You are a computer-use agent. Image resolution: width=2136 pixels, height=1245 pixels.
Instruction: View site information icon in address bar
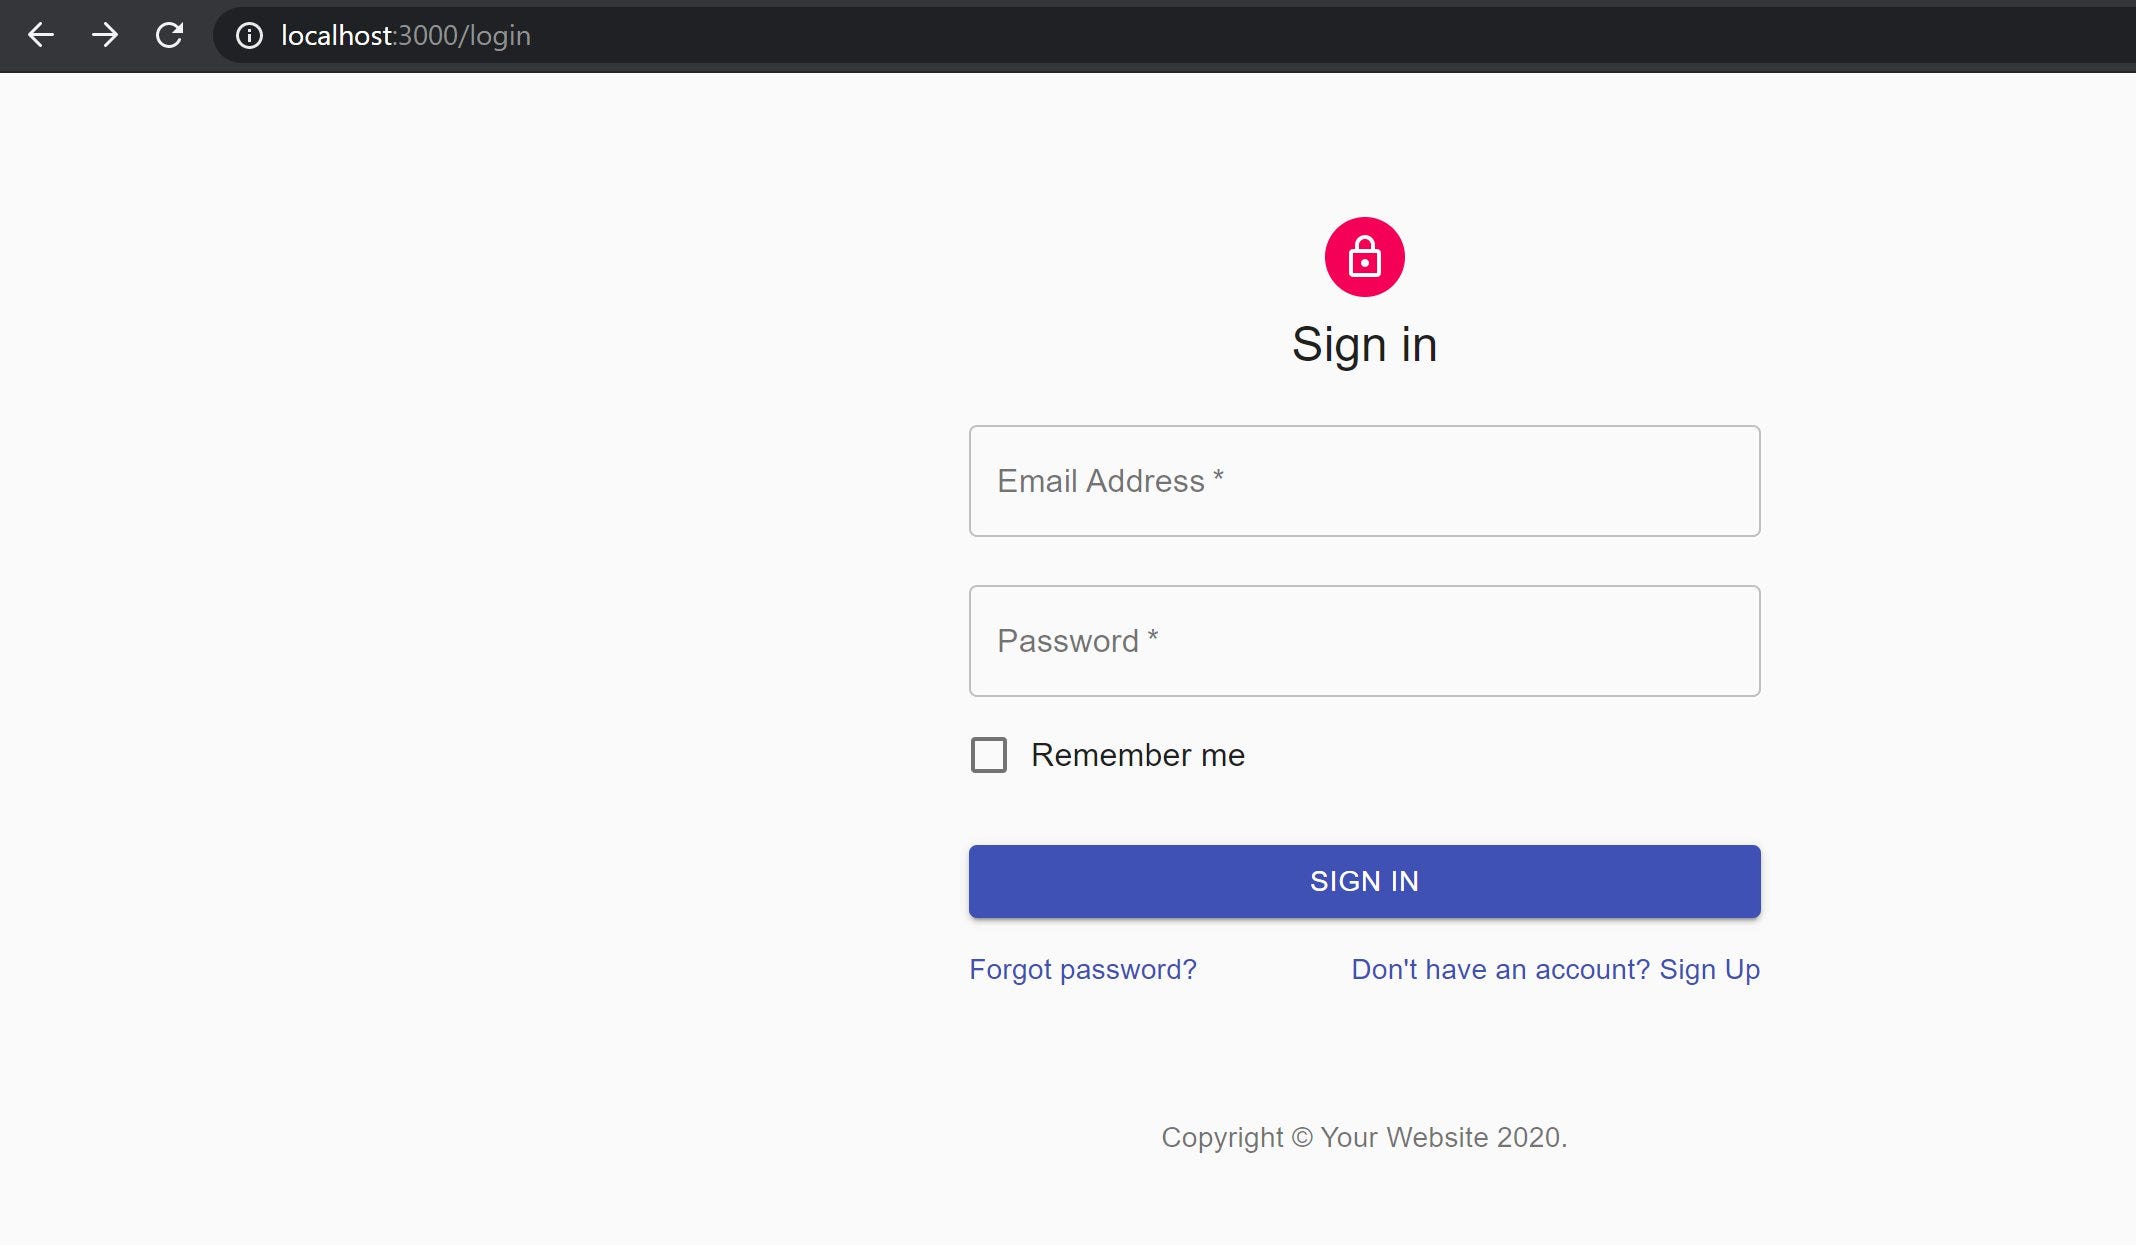tap(249, 36)
